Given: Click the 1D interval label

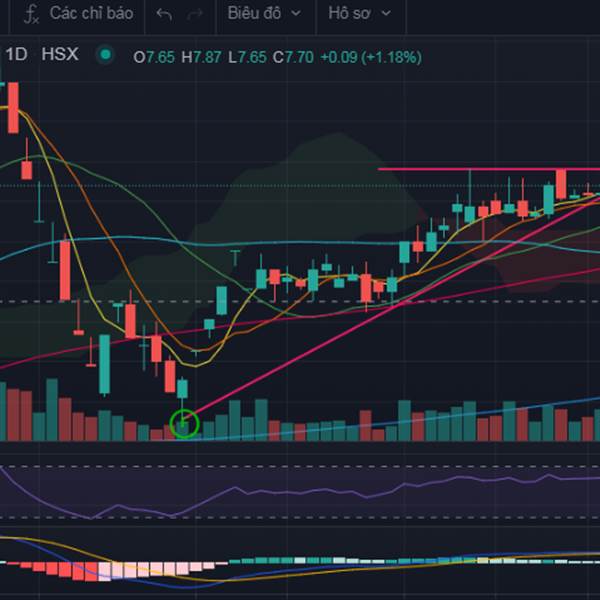Looking at the screenshot, I should tap(16, 54).
